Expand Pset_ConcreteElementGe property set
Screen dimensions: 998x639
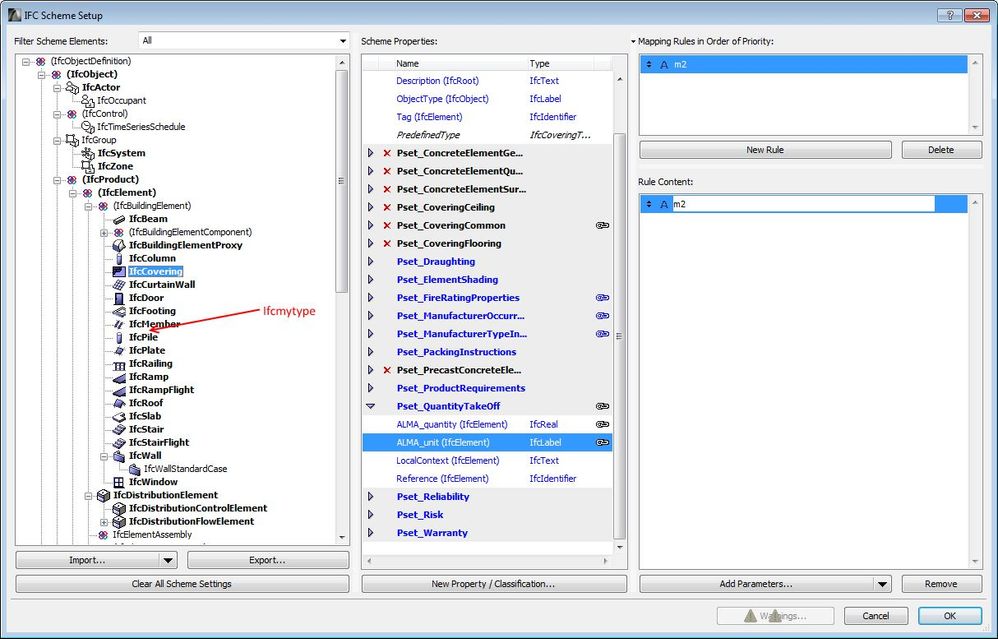(x=370, y=153)
